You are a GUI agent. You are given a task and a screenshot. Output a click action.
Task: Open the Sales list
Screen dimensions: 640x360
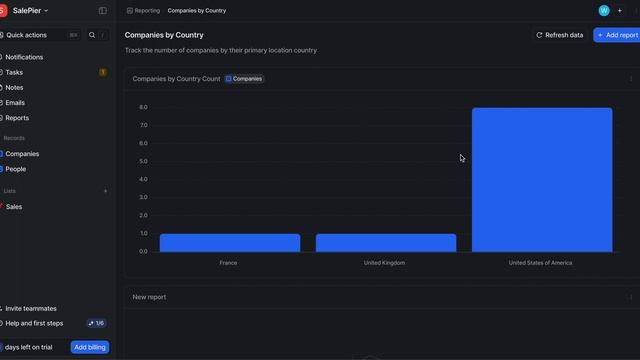point(13,207)
